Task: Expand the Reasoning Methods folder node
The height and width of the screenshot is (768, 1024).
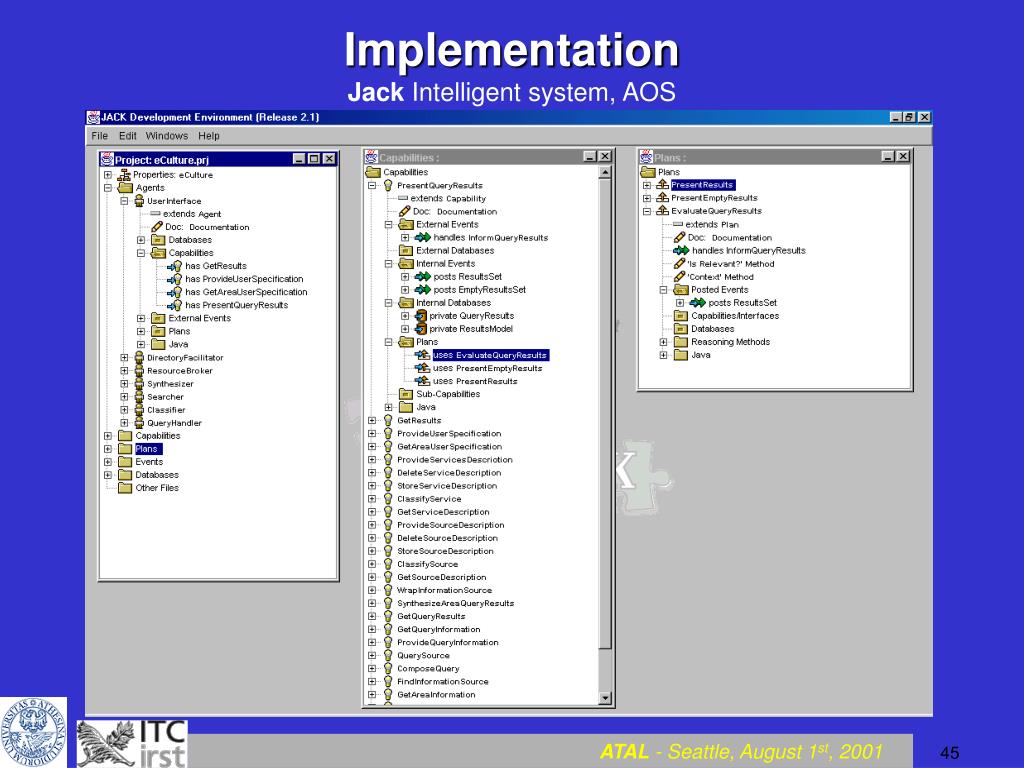Action: pos(664,342)
